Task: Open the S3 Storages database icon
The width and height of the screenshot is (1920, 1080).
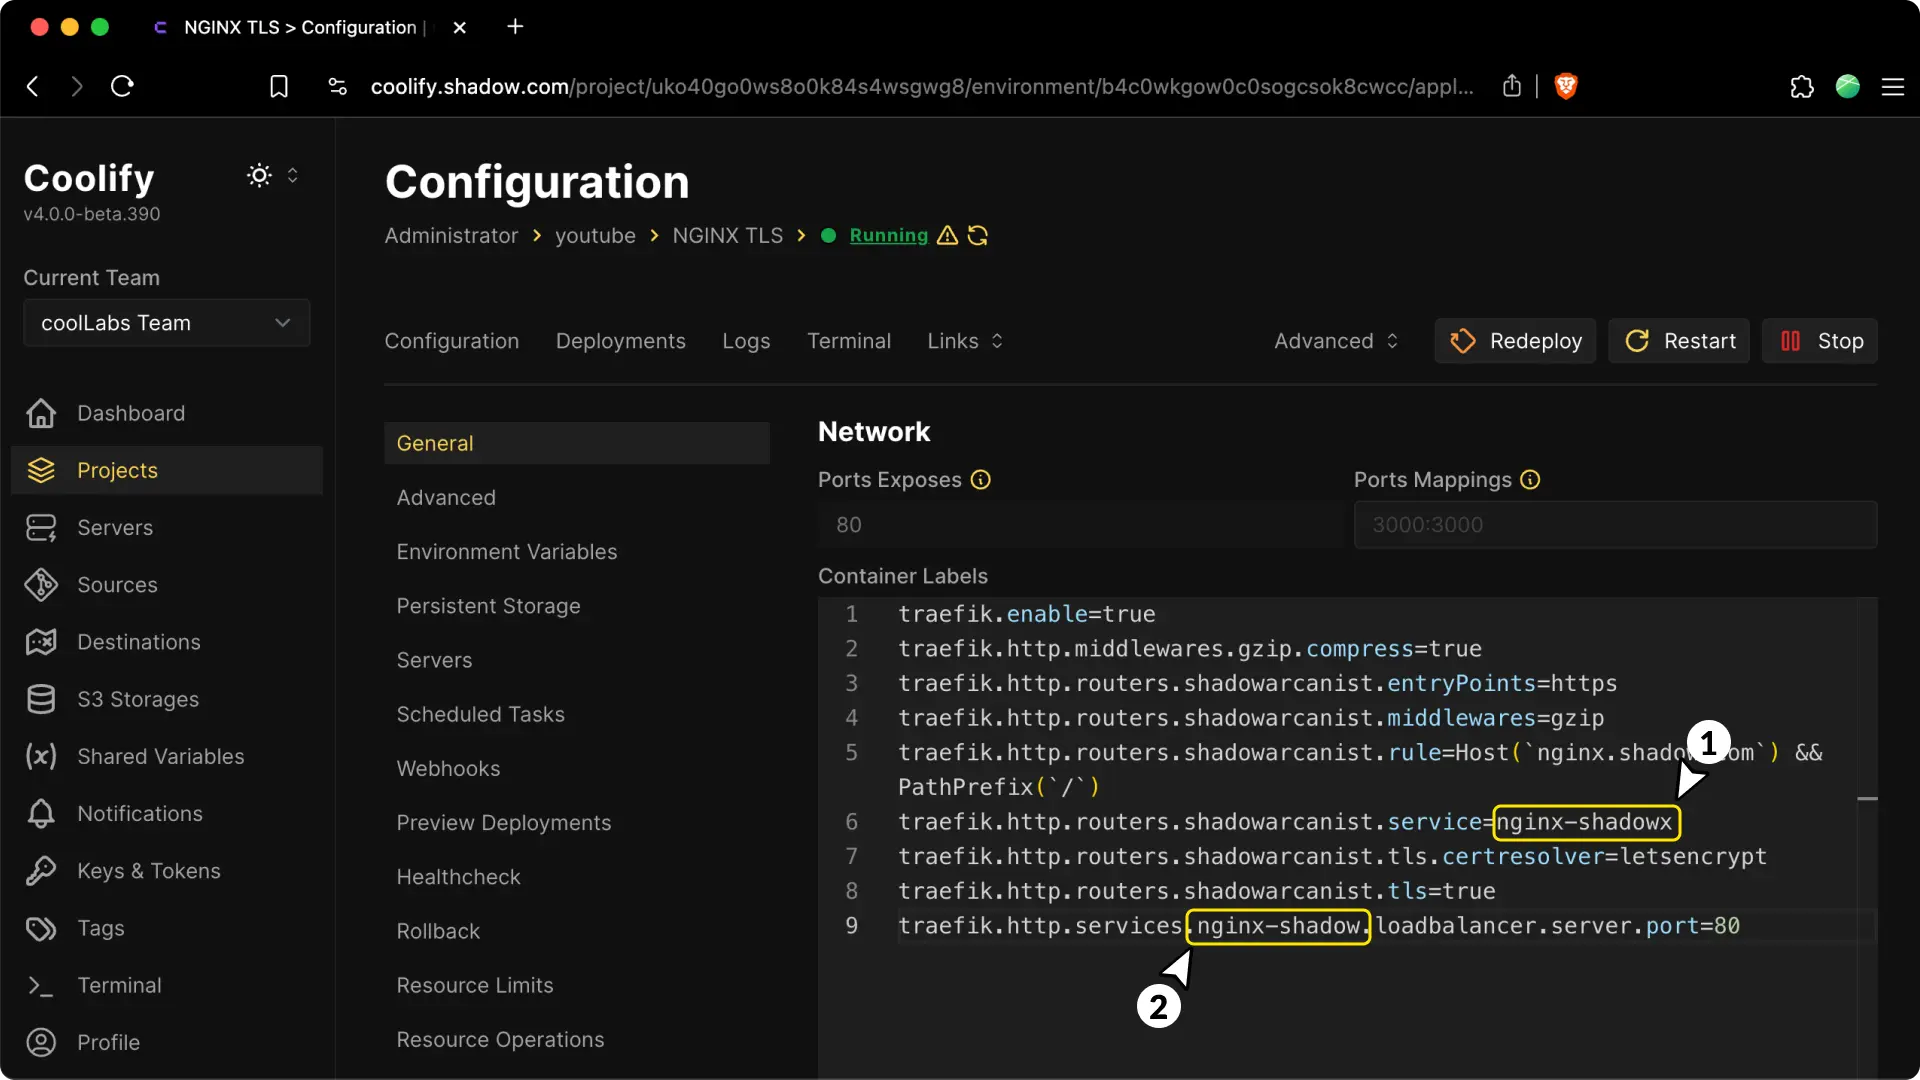Action: coord(41,699)
